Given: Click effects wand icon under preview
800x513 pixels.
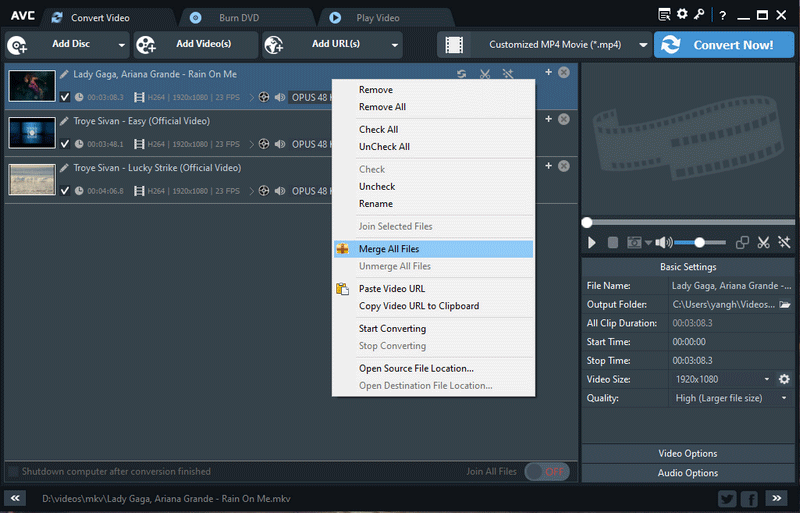Looking at the screenshot, I should tap(784, 242).
